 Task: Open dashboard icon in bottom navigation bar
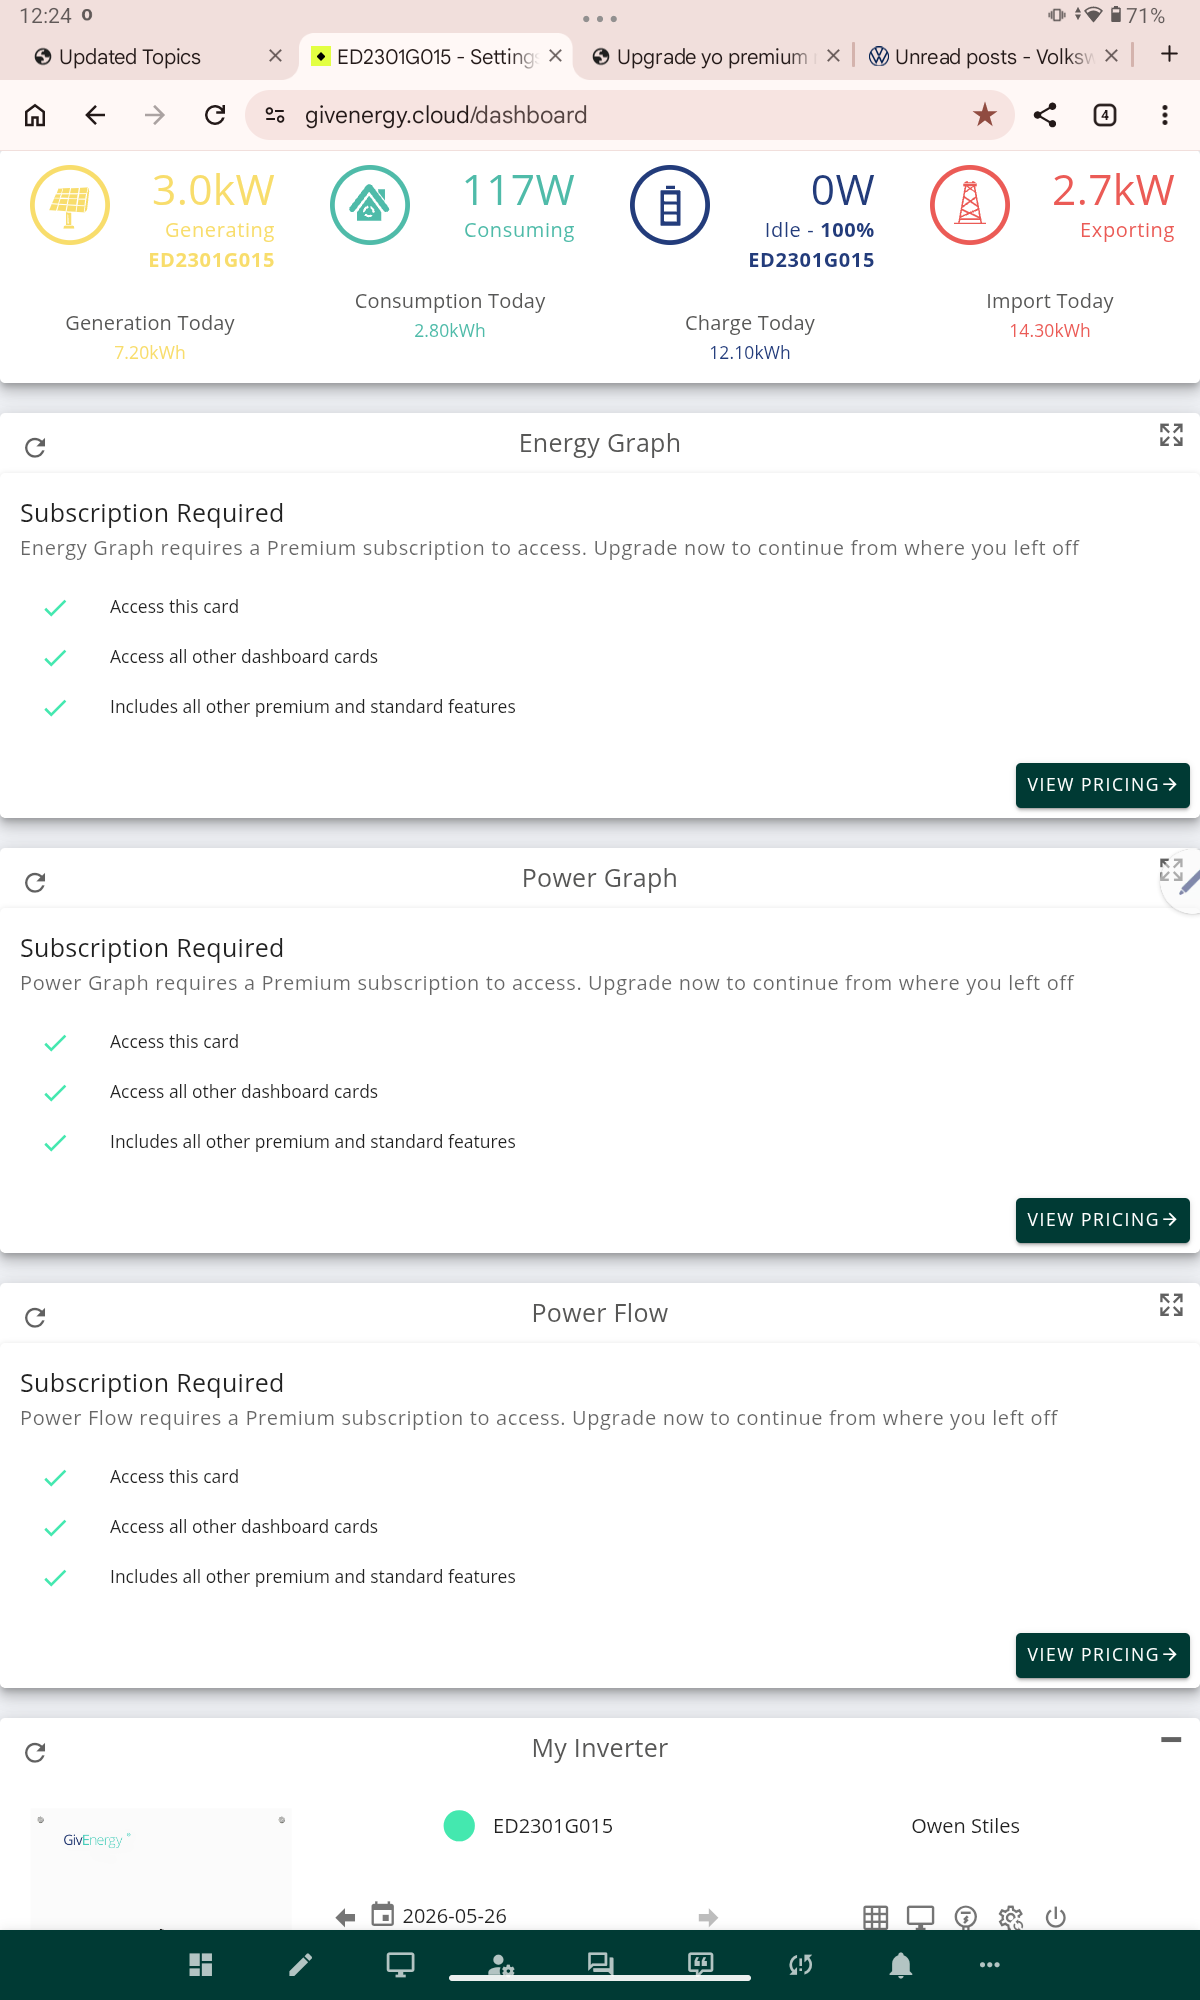point(201,1965)
